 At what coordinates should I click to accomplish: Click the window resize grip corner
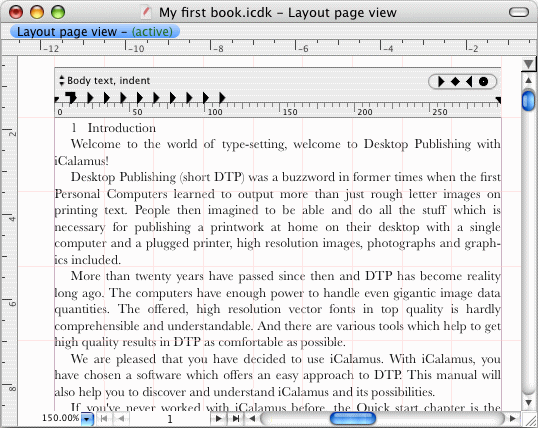(530, 419)
